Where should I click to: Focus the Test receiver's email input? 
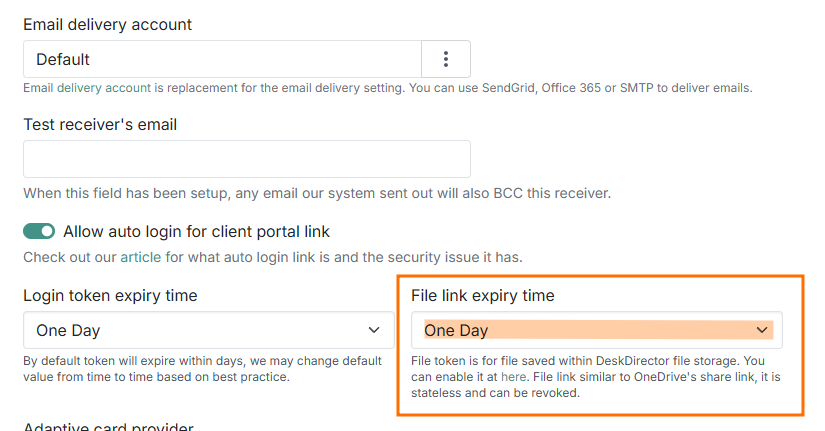246,159
